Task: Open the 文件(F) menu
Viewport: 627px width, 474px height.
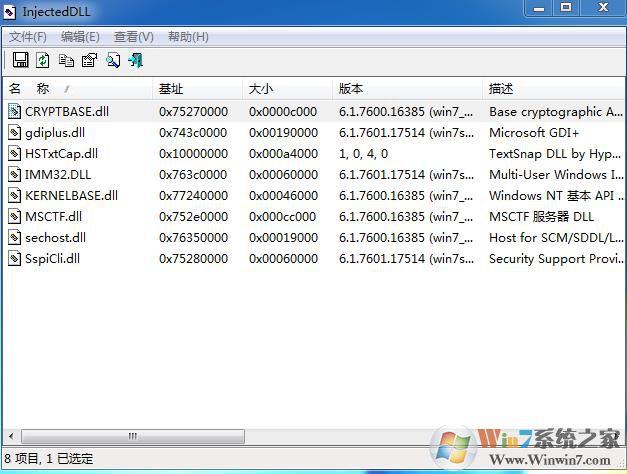Action: [28, 37]
